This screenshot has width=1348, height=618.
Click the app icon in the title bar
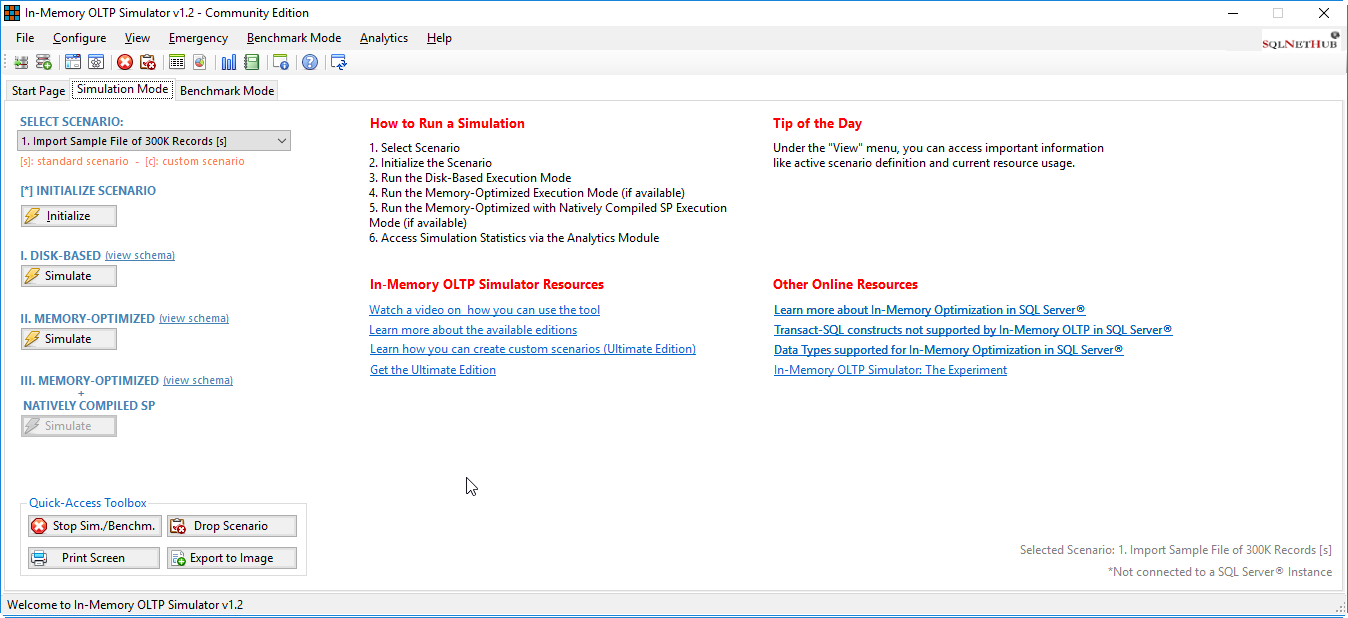[x=12, y=13]
